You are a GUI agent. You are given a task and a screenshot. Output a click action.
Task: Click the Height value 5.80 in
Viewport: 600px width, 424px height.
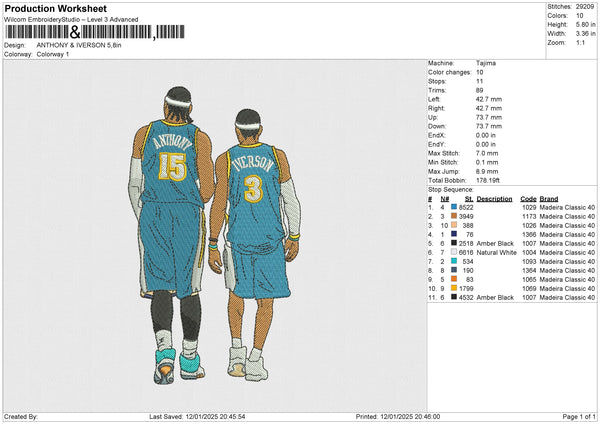point(585,24)
